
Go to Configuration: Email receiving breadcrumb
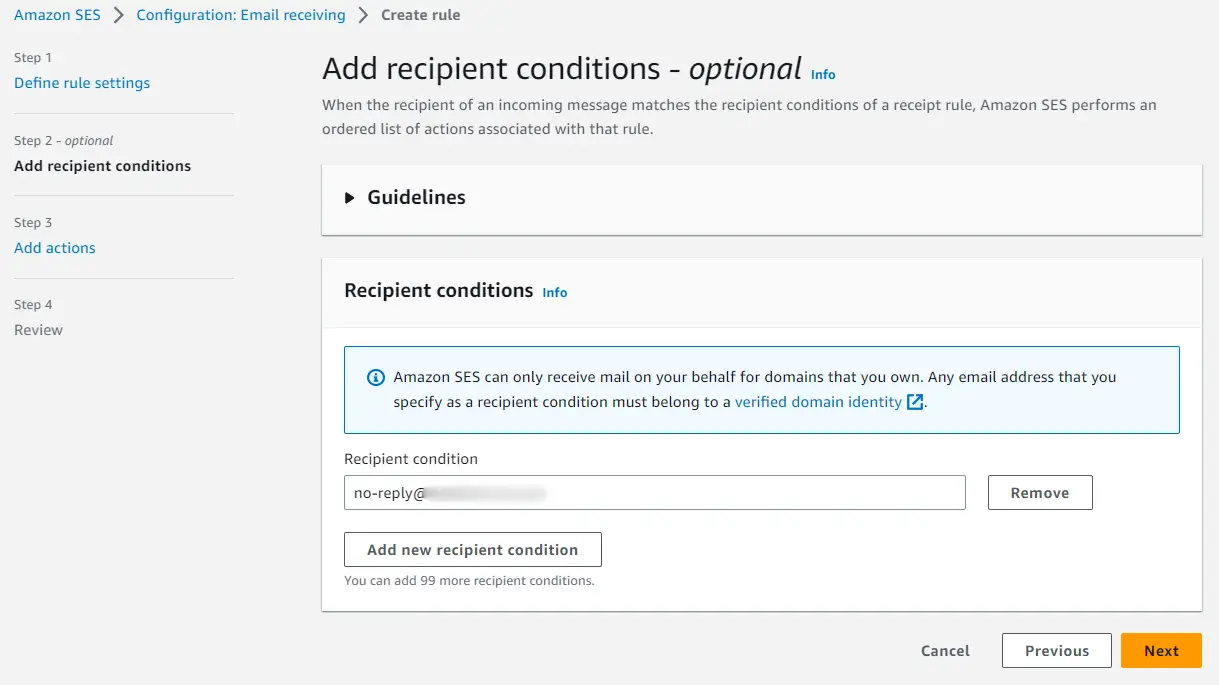[x=241, y=15]
